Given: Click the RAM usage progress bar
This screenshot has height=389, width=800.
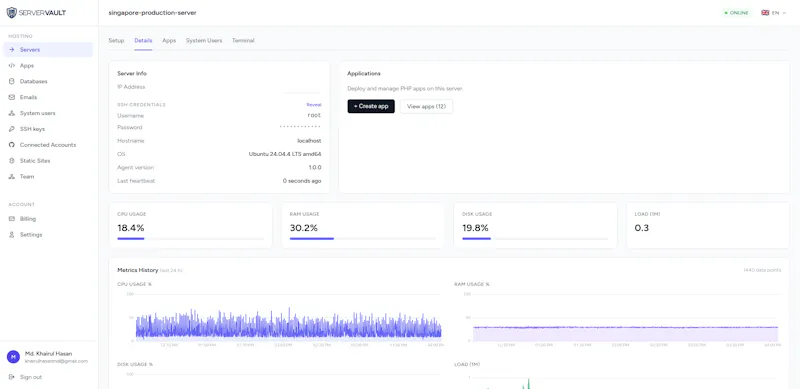Looking at the screenshot, I should coord(363,238).
